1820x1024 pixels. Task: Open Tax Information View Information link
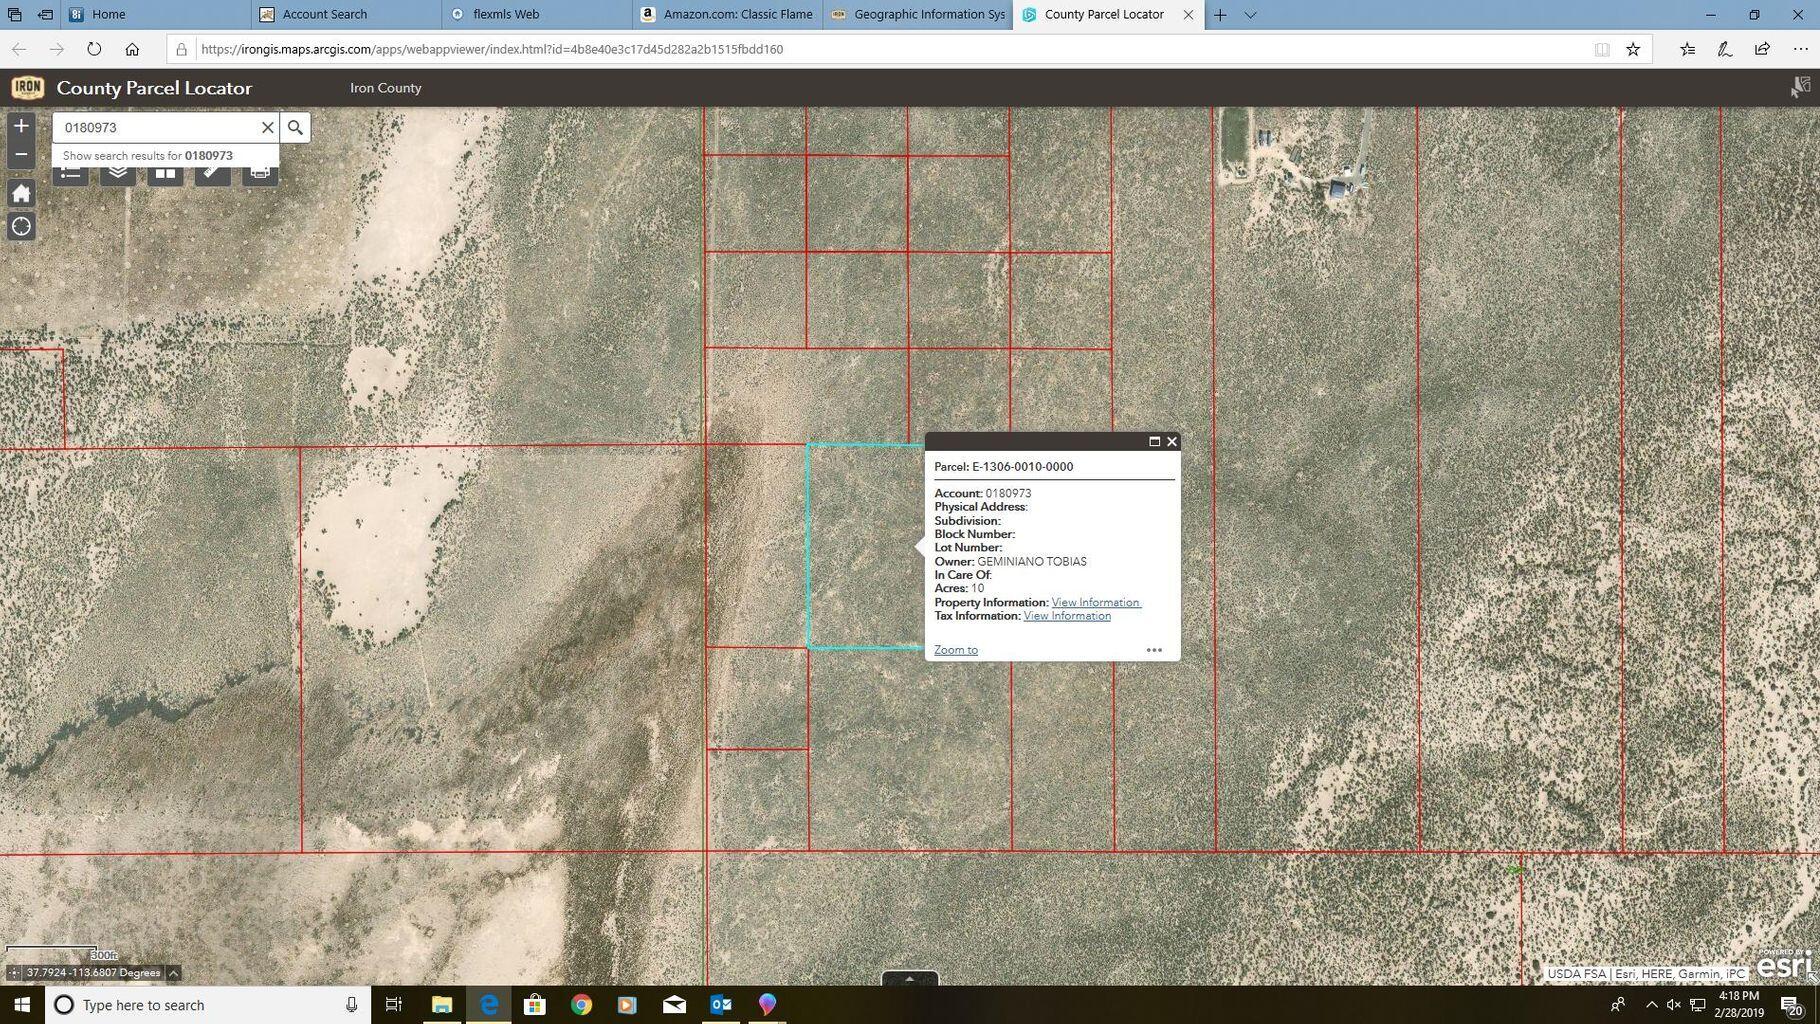point(1066,615)
